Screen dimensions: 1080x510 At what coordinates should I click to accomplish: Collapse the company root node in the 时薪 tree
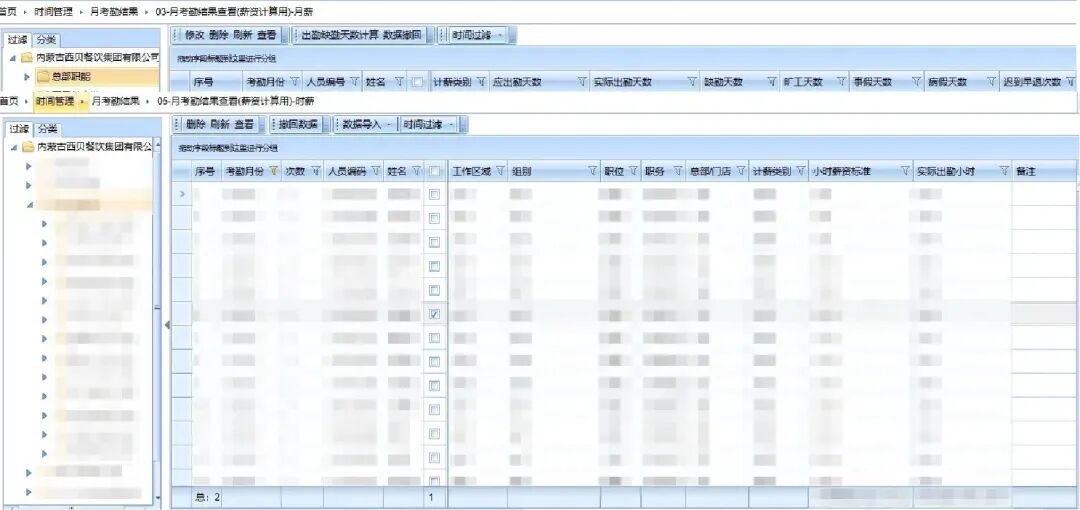click(13, 147)
